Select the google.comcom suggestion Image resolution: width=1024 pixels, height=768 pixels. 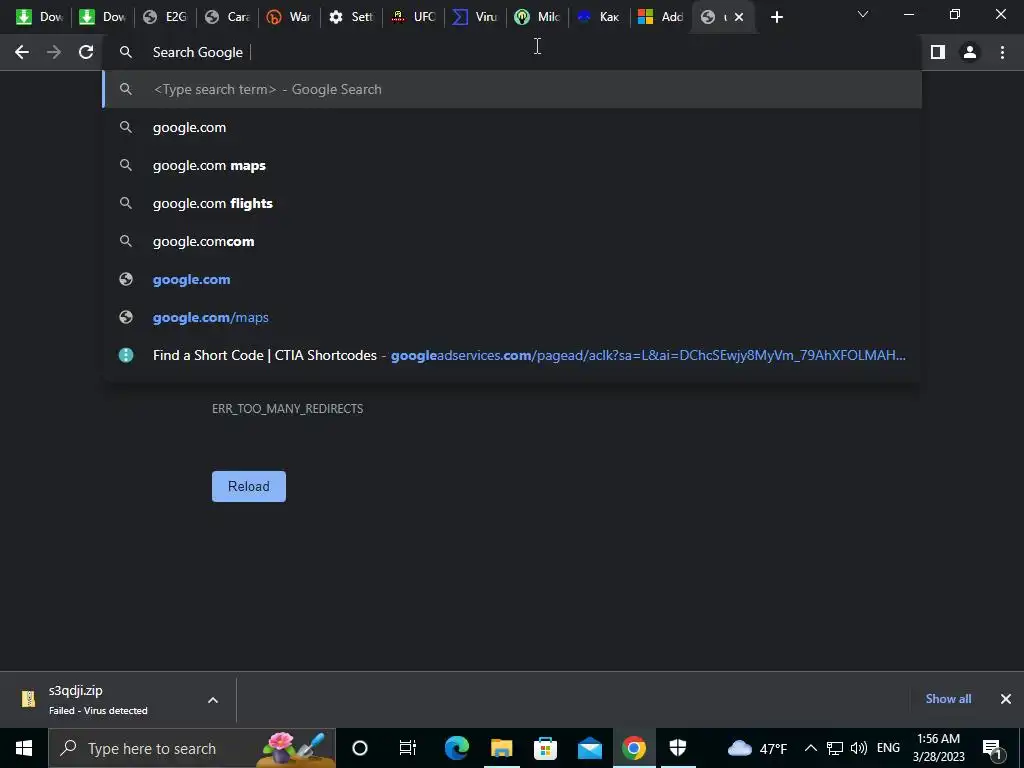(511, 241)
